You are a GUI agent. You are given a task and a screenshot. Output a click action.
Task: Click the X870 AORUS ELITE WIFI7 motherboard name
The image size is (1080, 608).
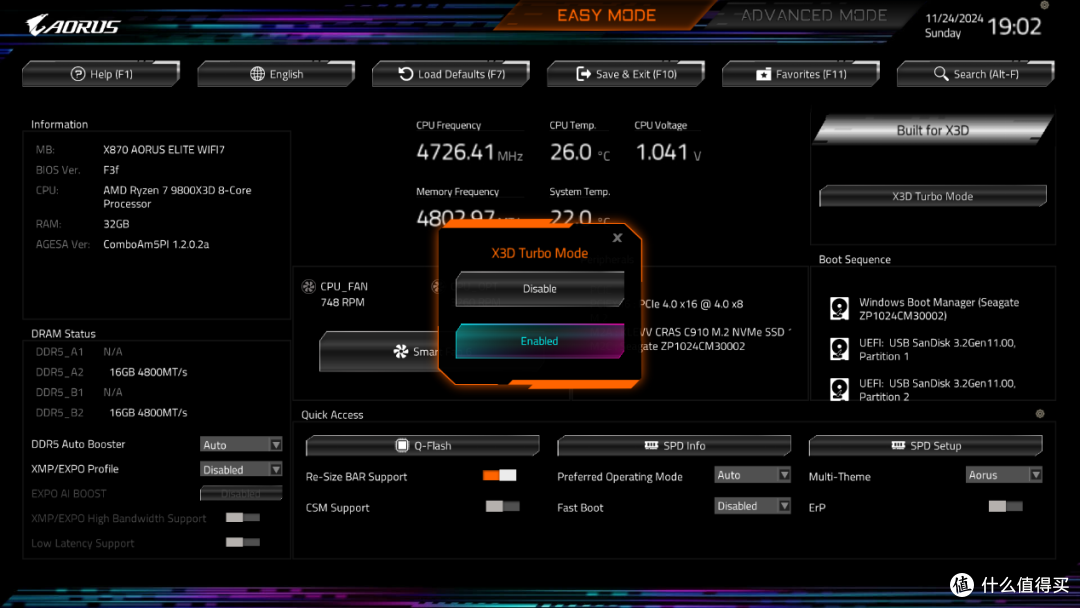coord(164,149)
